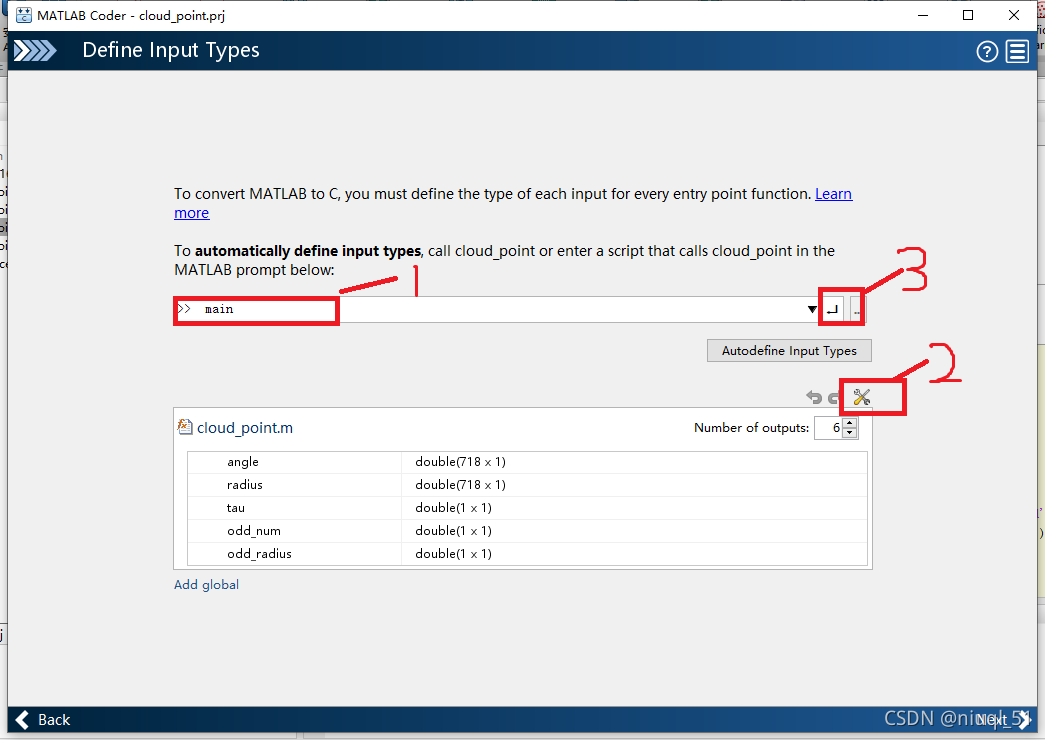The image size is (1045, 740).
Task: Click MATLAB Coder title bar icon
Action: [x=23, y=15]
